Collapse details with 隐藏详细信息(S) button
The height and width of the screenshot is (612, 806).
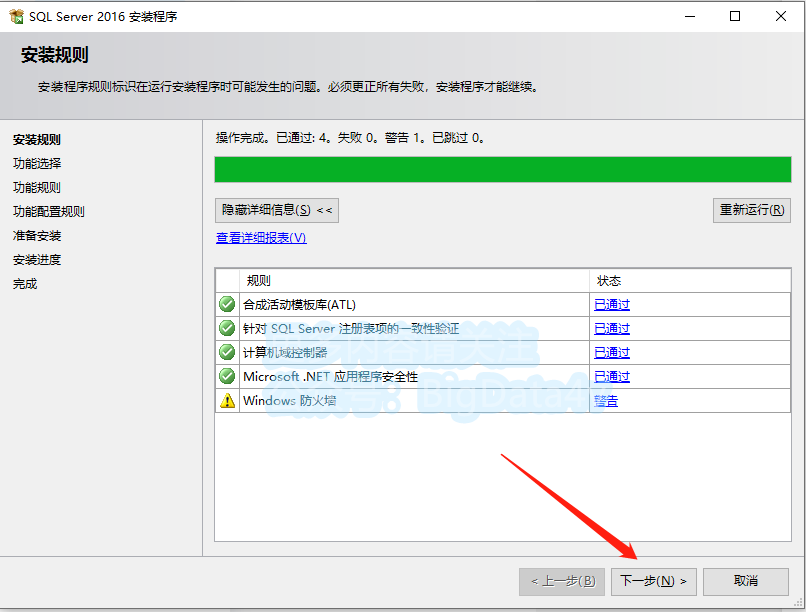point(277,210)
